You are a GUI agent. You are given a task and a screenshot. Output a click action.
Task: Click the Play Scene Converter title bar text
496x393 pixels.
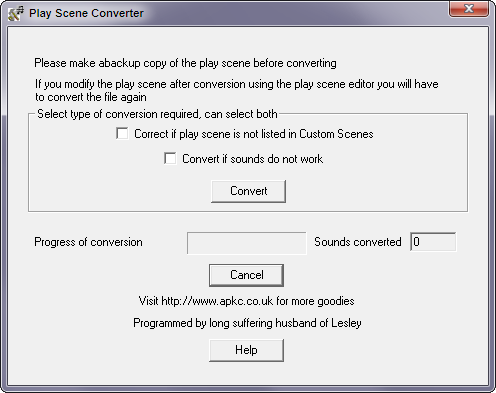tap(86, 13)
